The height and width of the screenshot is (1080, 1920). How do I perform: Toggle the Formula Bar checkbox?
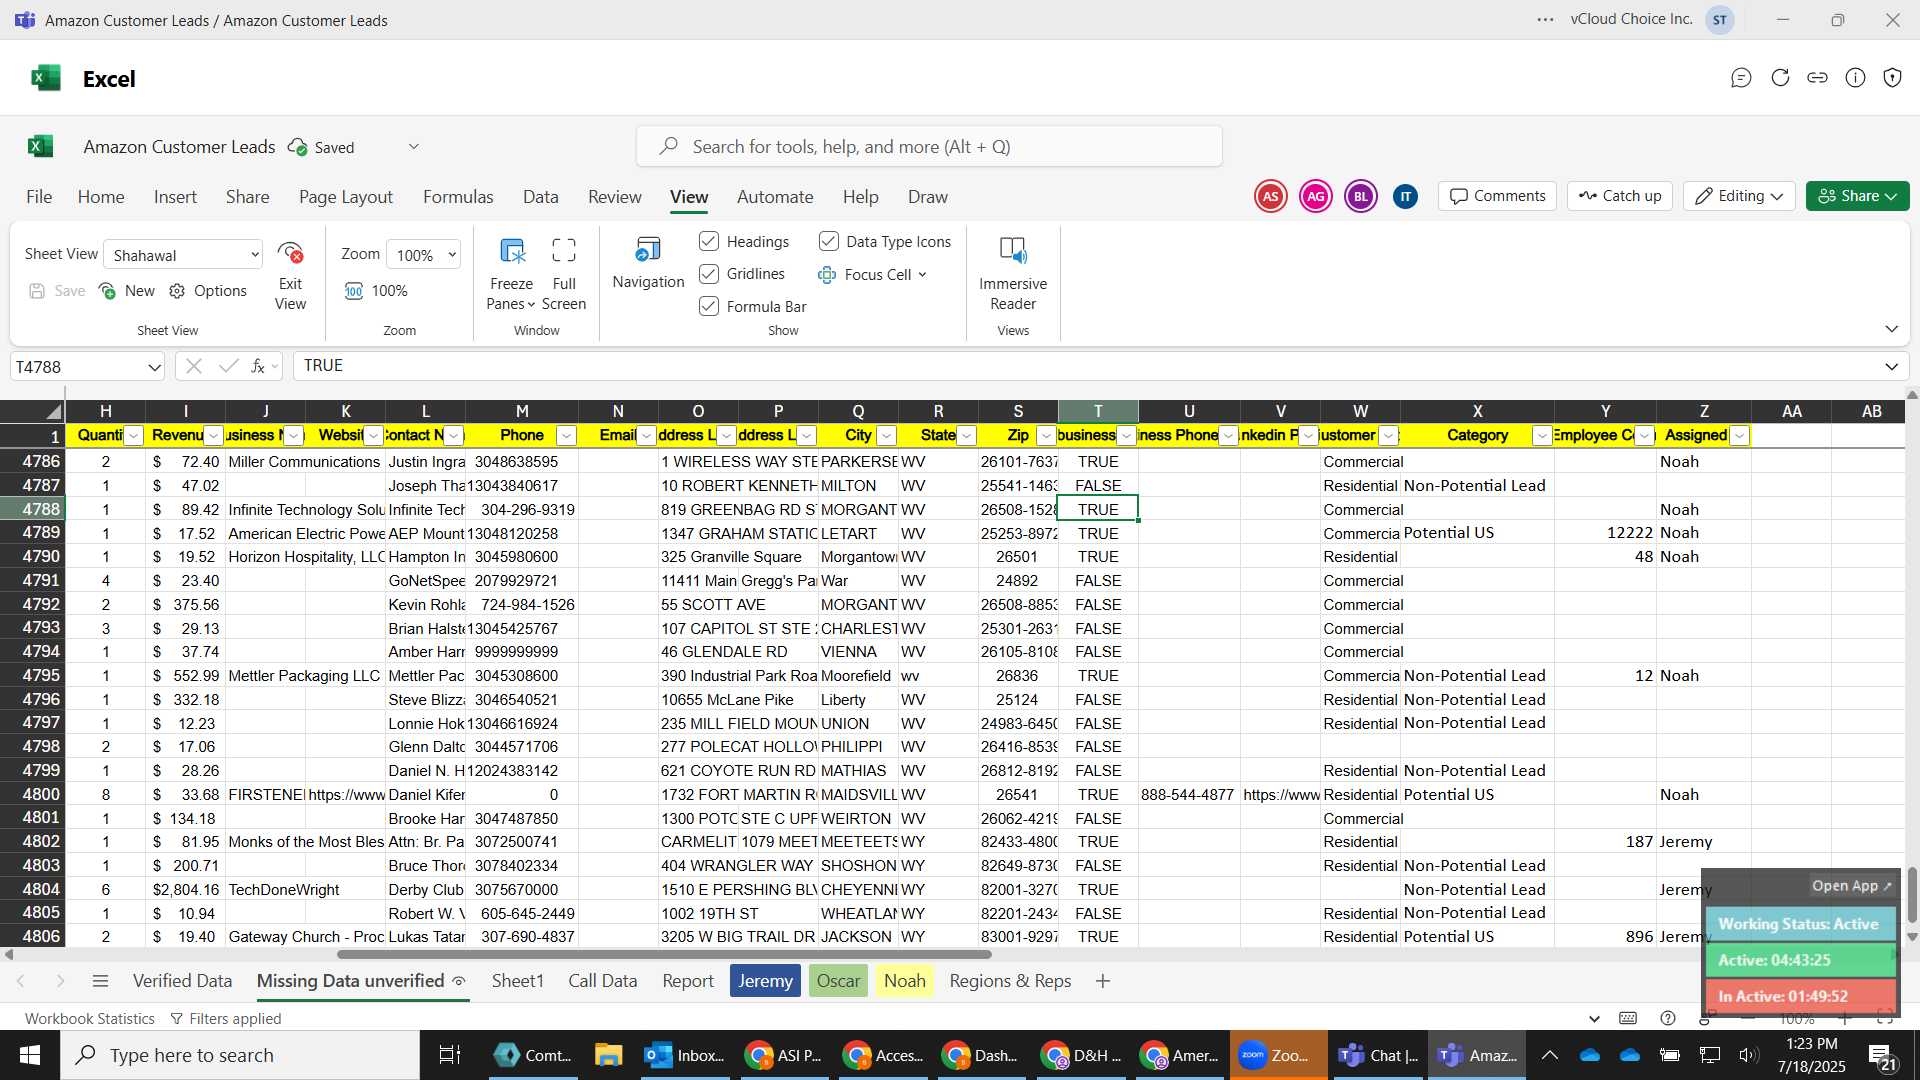(709, 306)
